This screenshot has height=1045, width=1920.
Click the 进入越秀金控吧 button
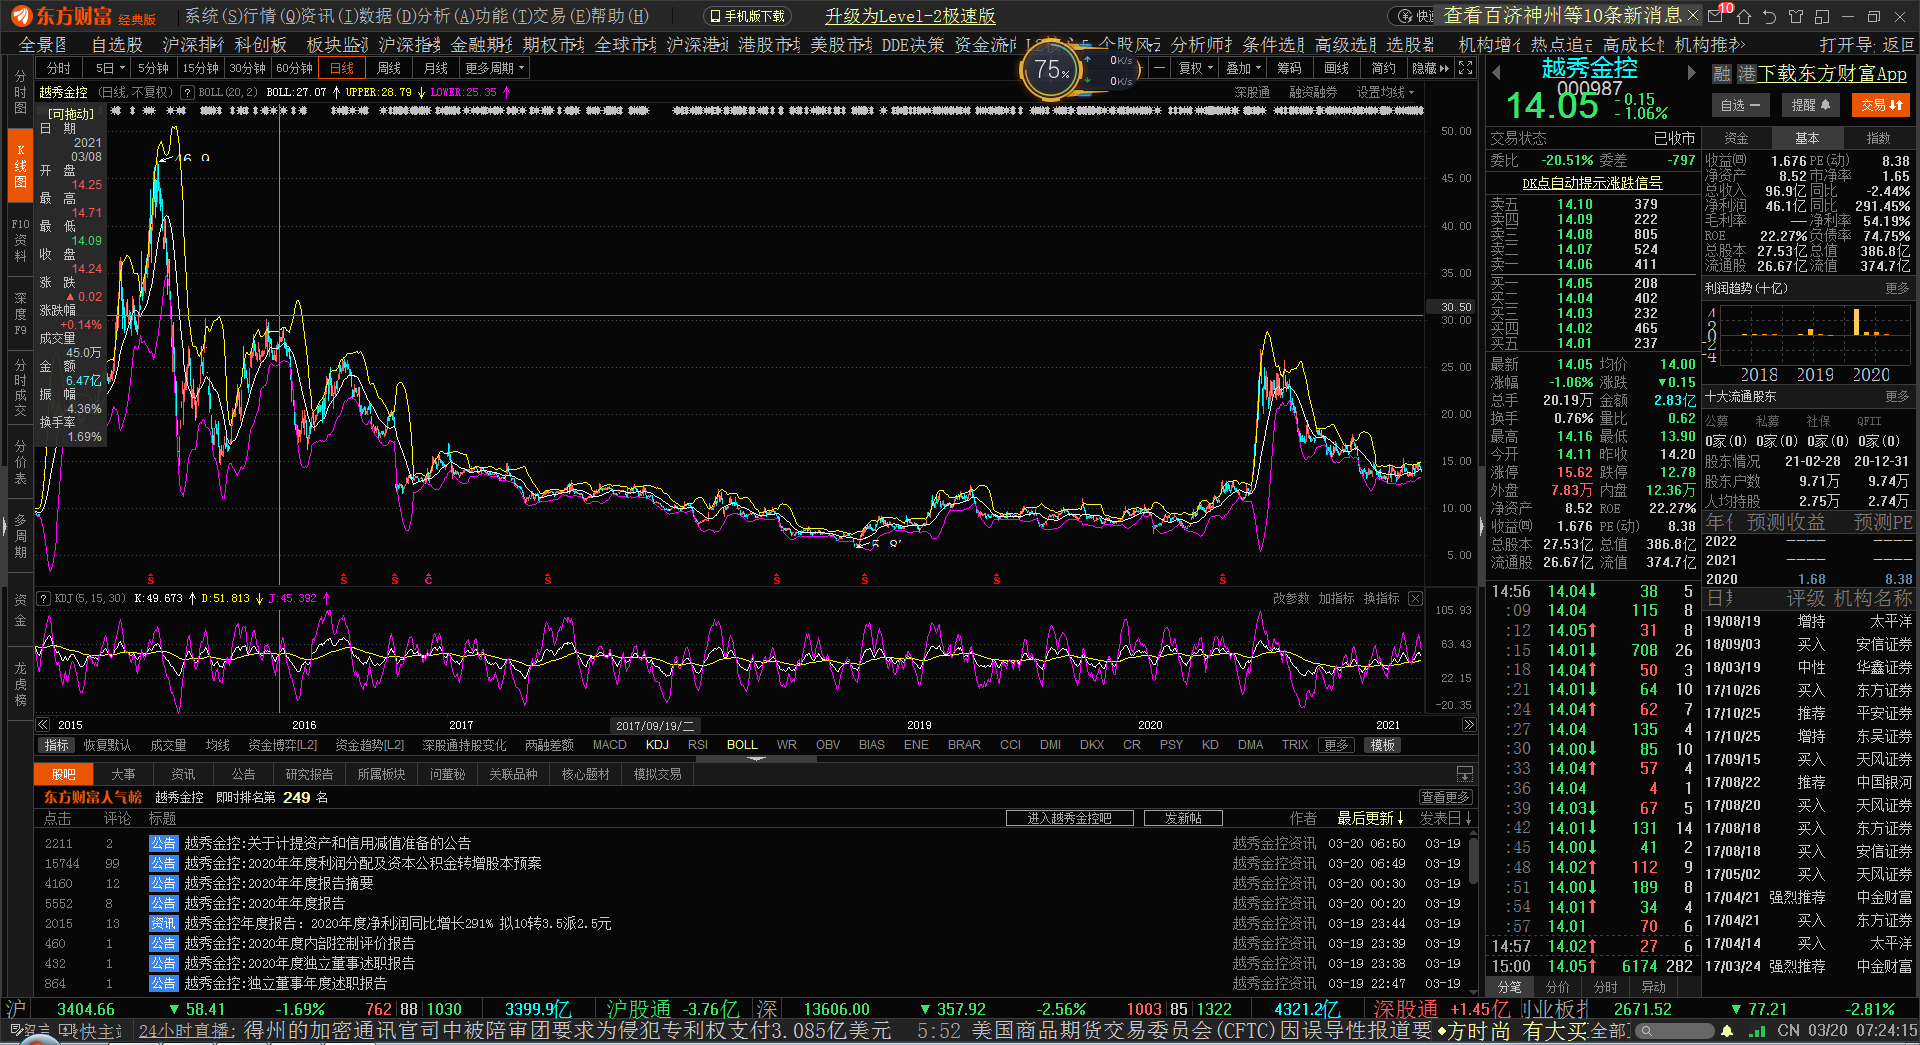point(1069,818)
